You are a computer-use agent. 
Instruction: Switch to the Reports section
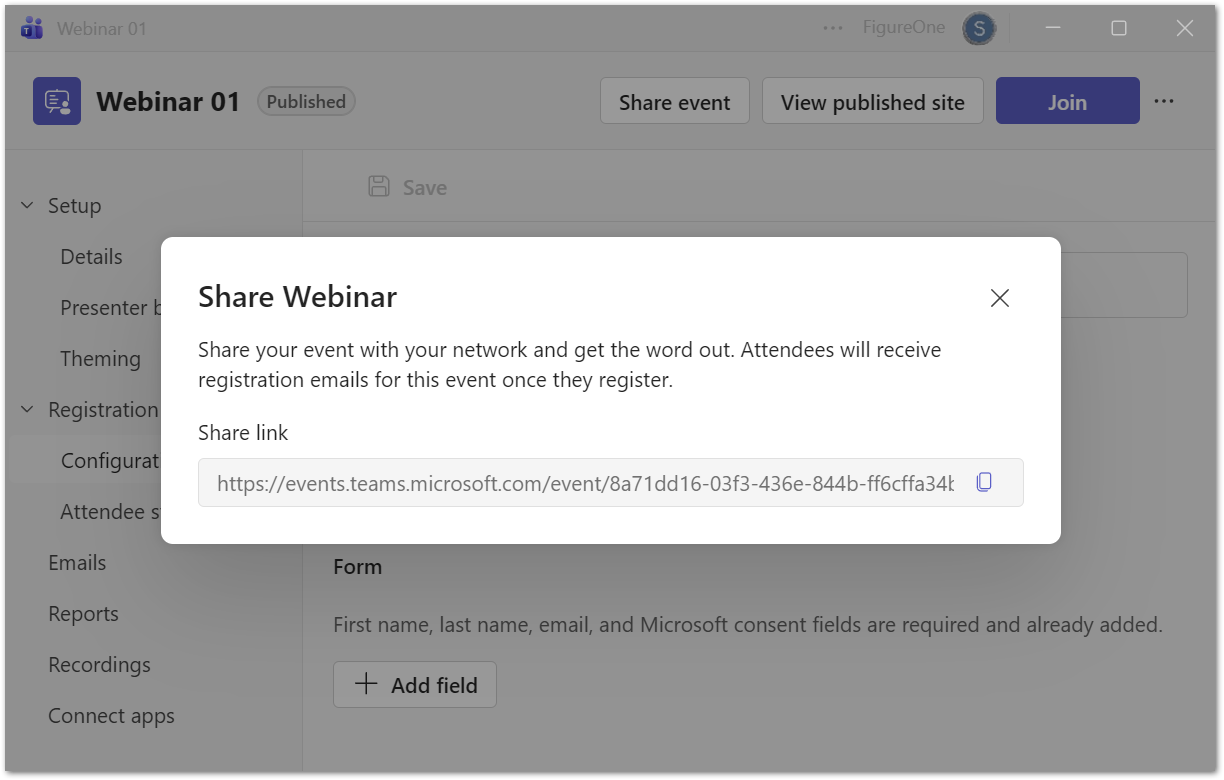pyautogui.click(x=83, y=613)
